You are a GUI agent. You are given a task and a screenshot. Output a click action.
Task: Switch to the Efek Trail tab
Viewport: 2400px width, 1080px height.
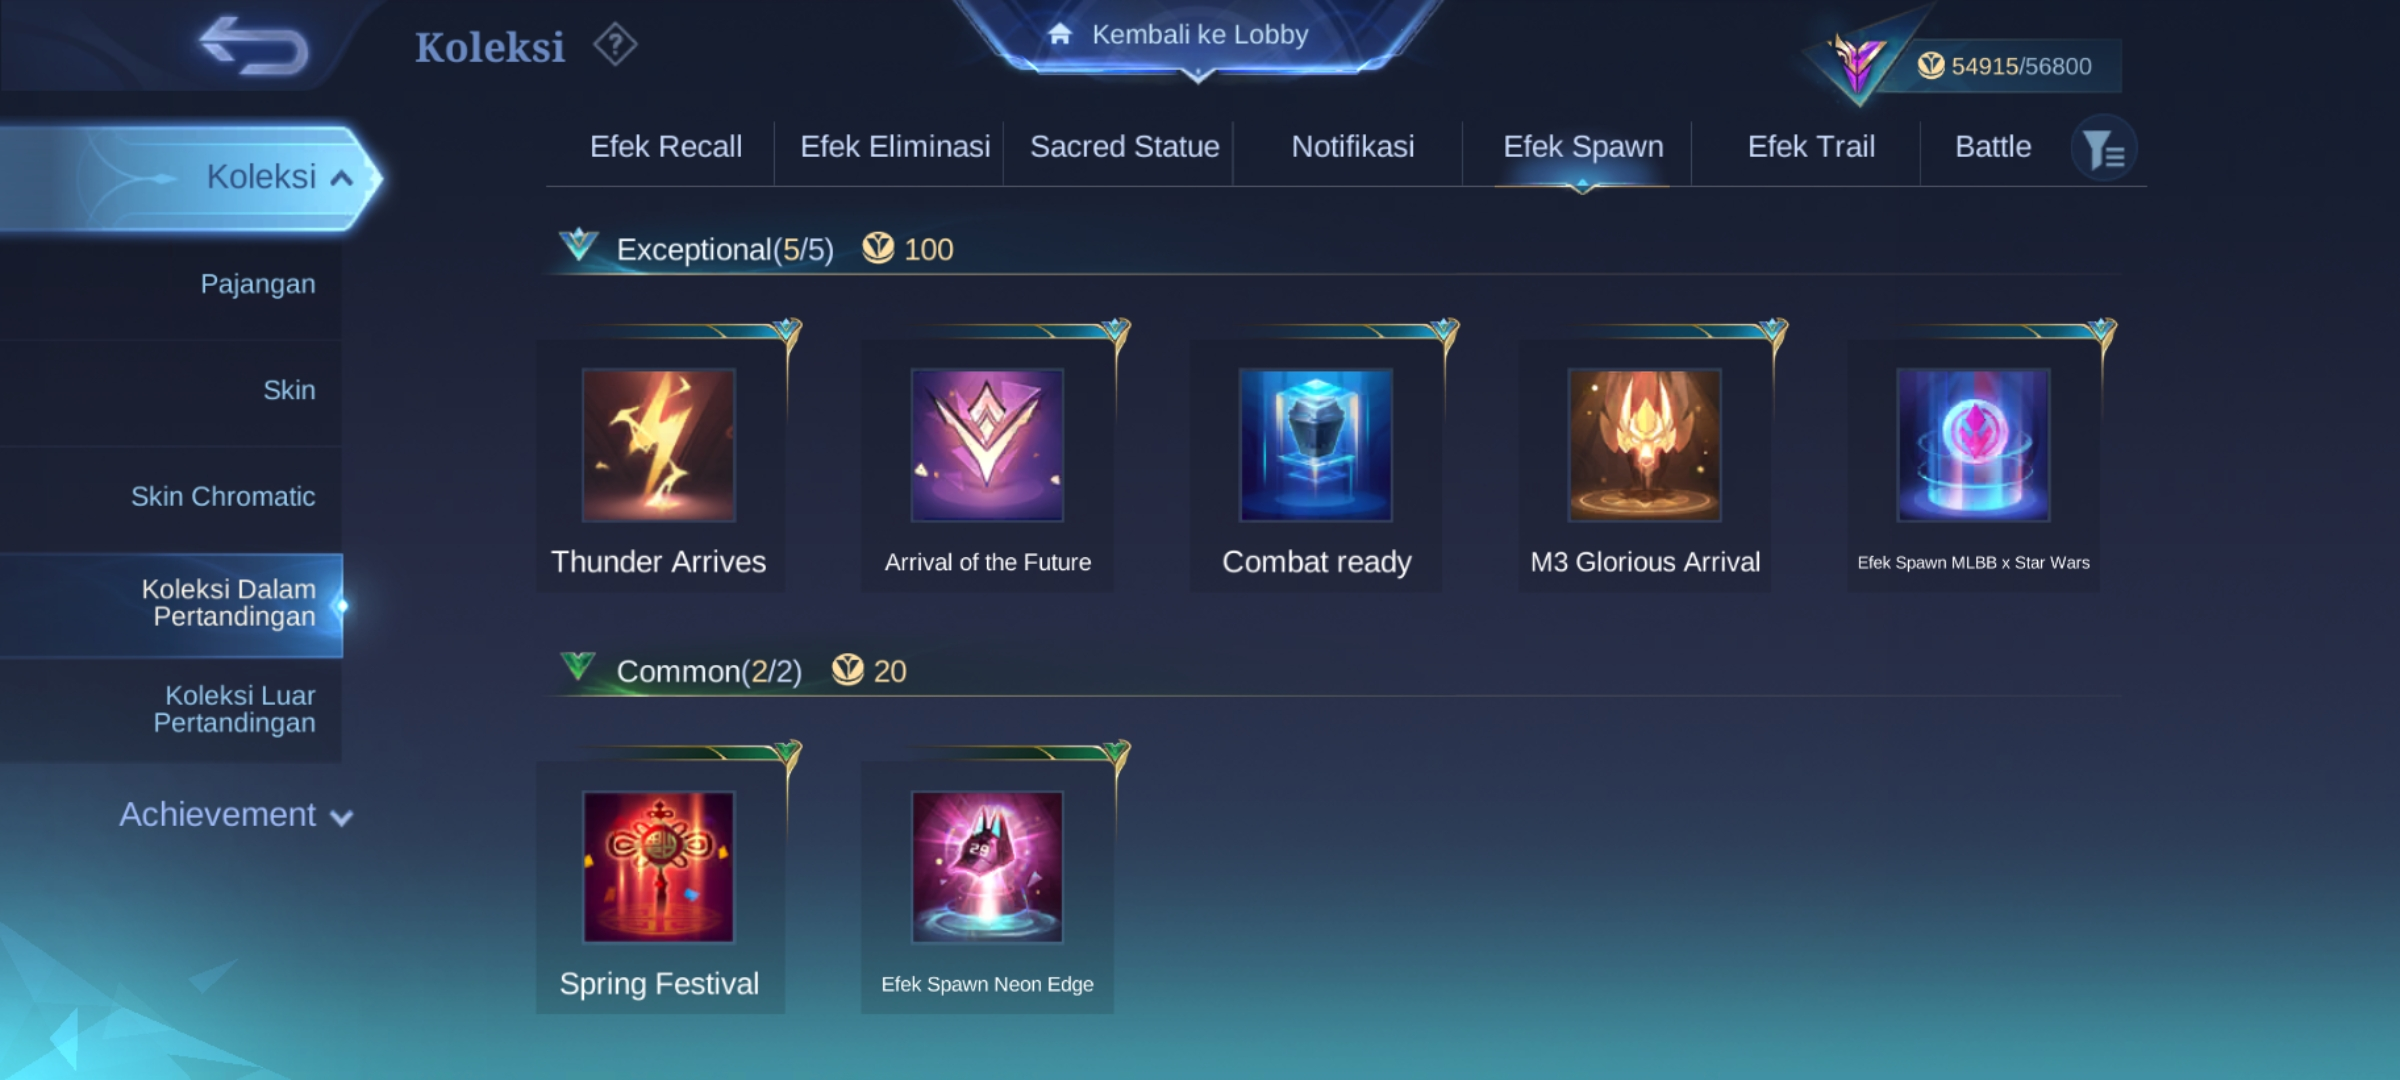click(x=1811, y=147)
